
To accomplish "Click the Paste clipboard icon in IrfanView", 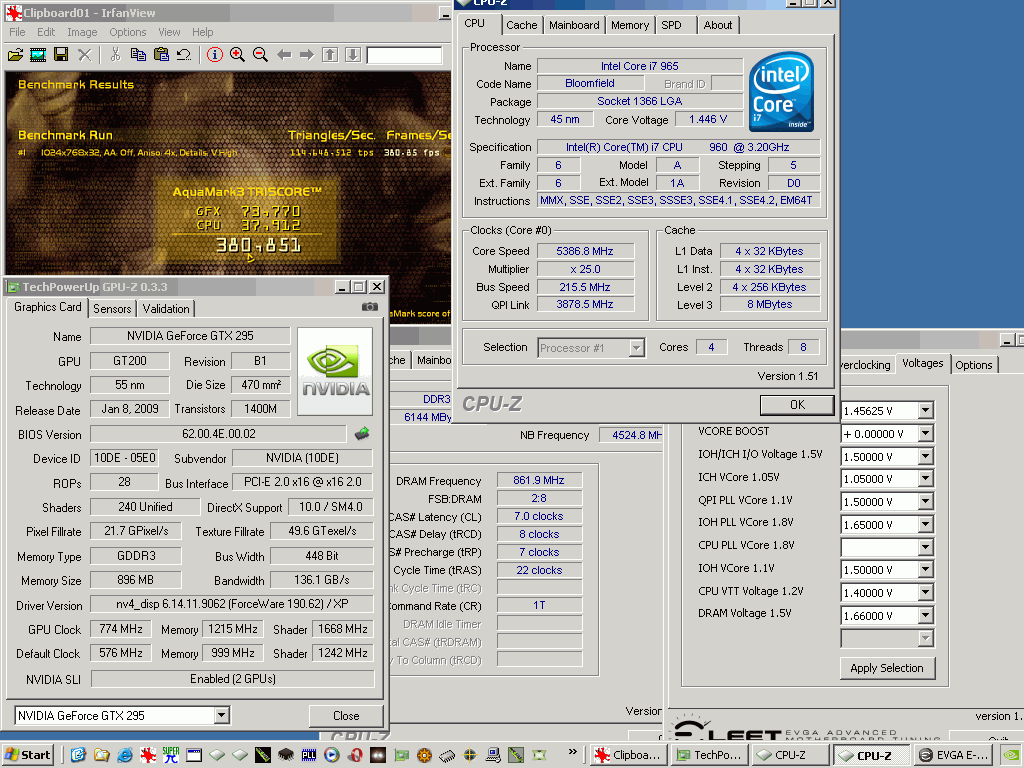I will [161, 55].
